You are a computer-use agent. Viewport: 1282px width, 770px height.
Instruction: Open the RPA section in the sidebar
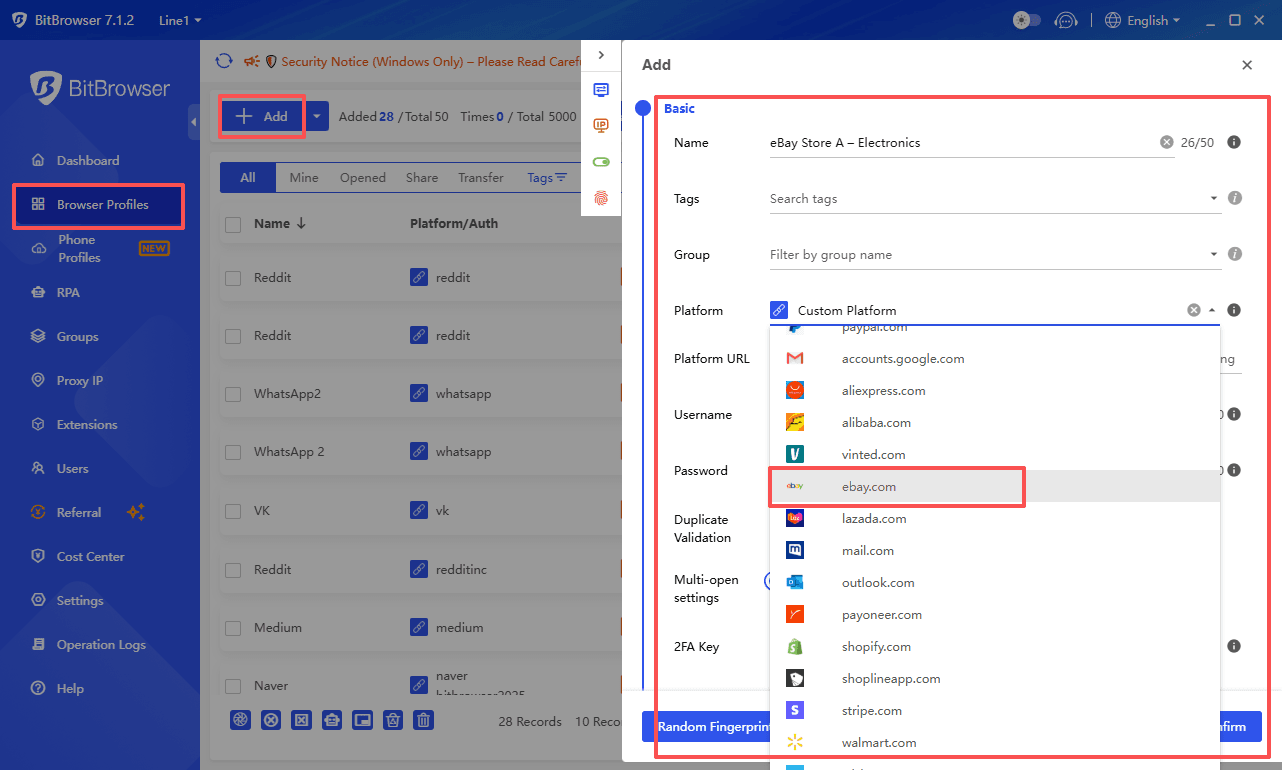coord(68,293)
